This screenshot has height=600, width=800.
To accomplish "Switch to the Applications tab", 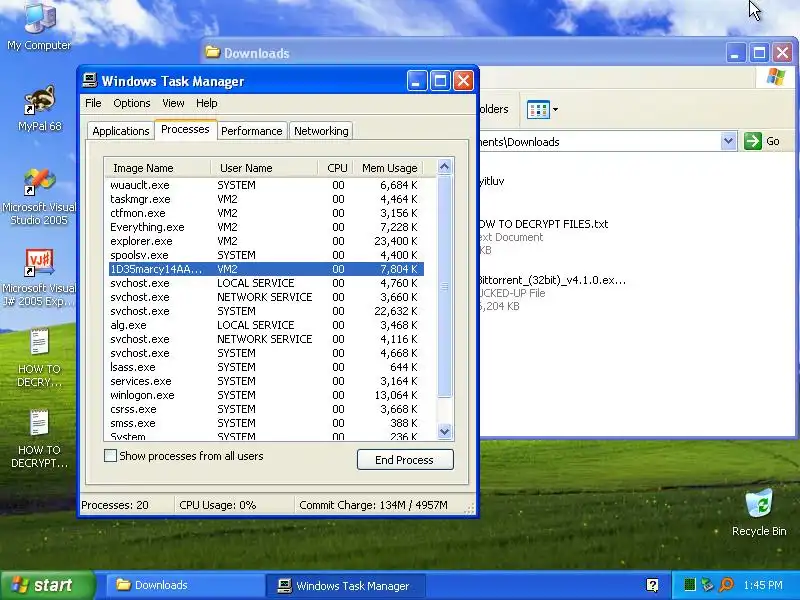I will tap(120, 131).
